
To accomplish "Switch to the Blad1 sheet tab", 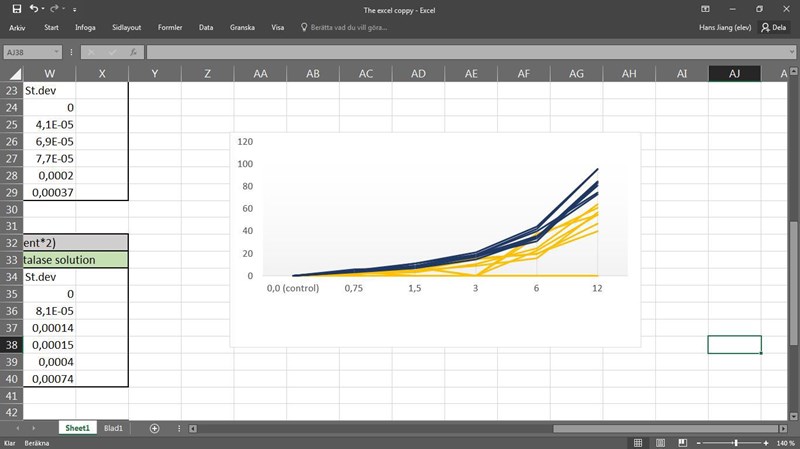I will click(x=114, y=428).
